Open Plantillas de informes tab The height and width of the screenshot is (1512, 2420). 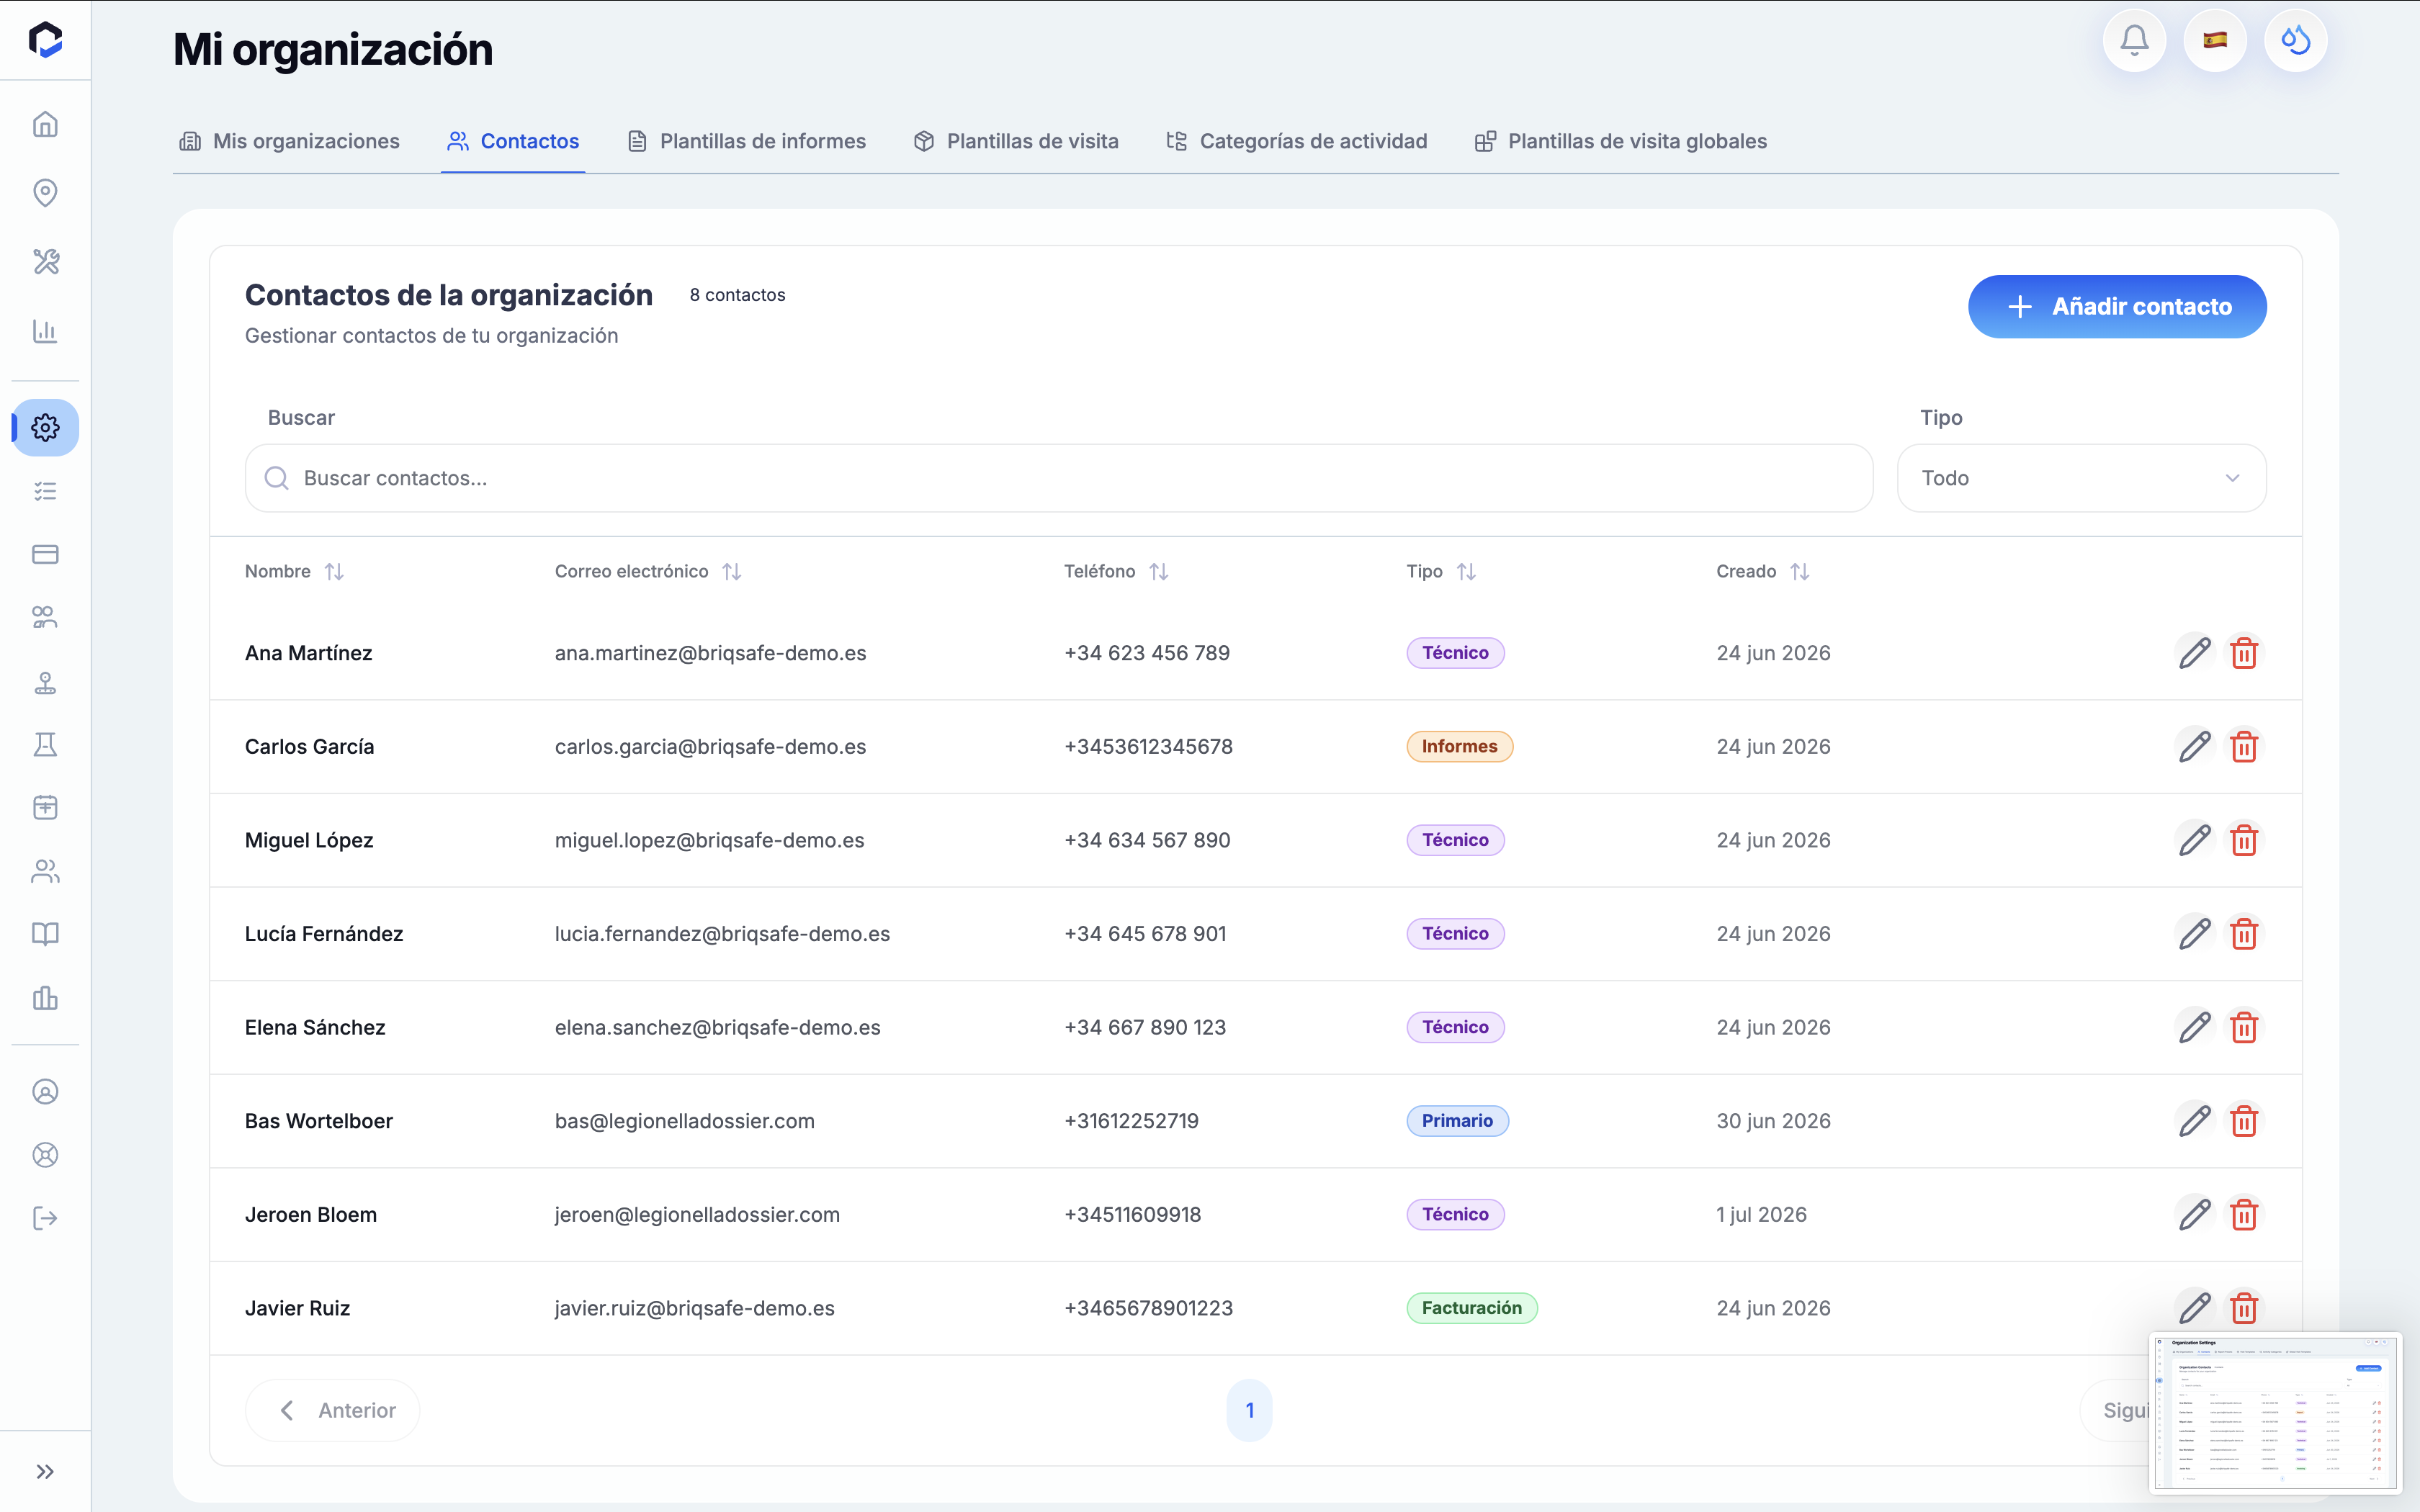(747, 141)
